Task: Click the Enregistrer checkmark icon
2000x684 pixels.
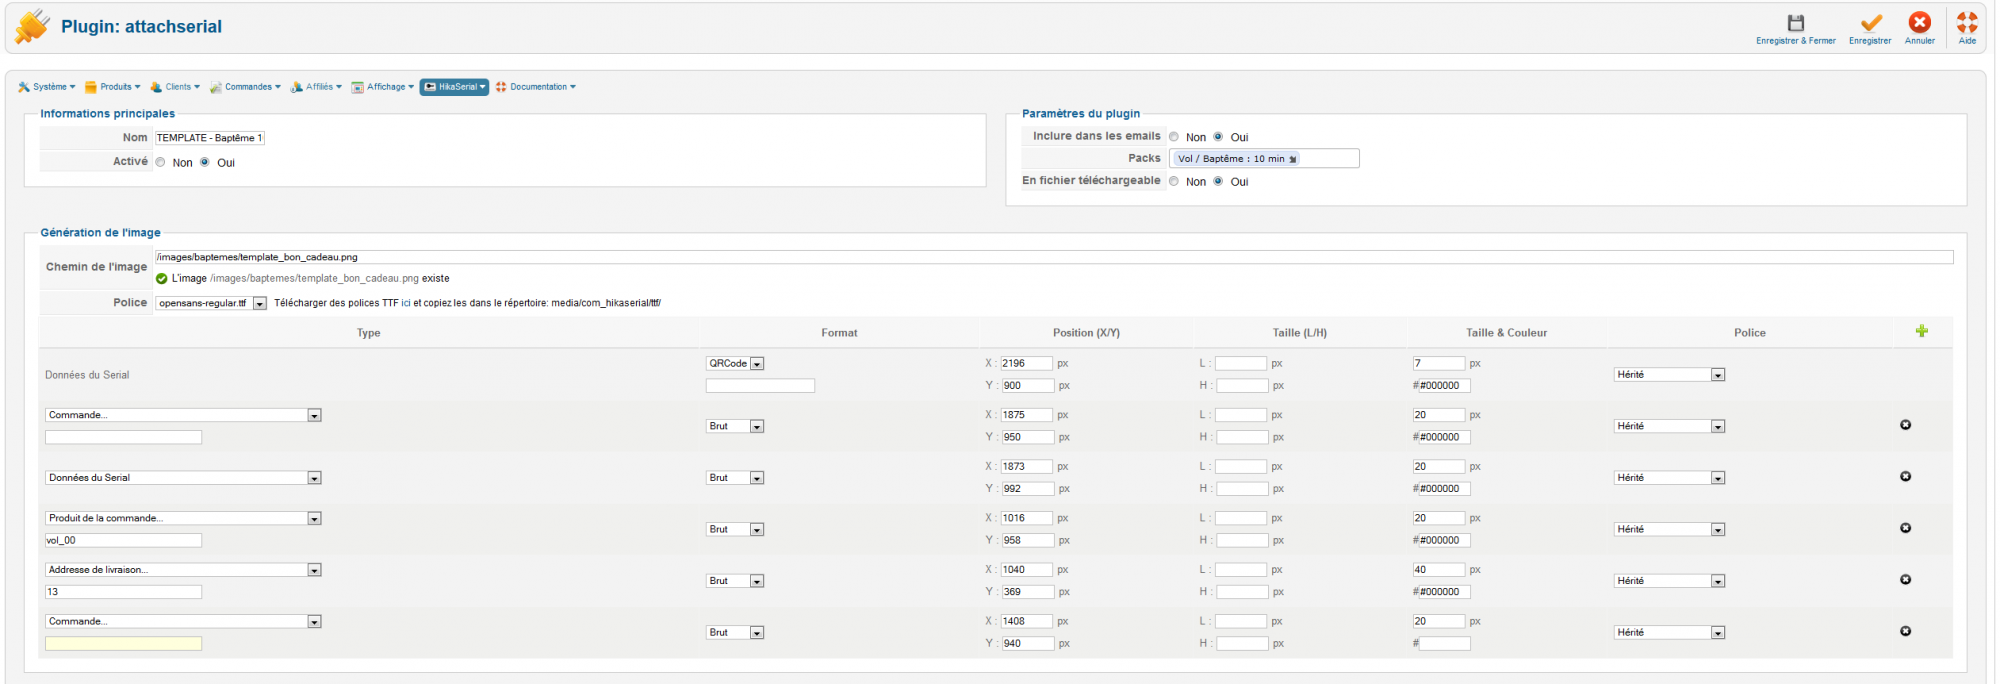Action: pyautogui.click(x=1870, y=23)
